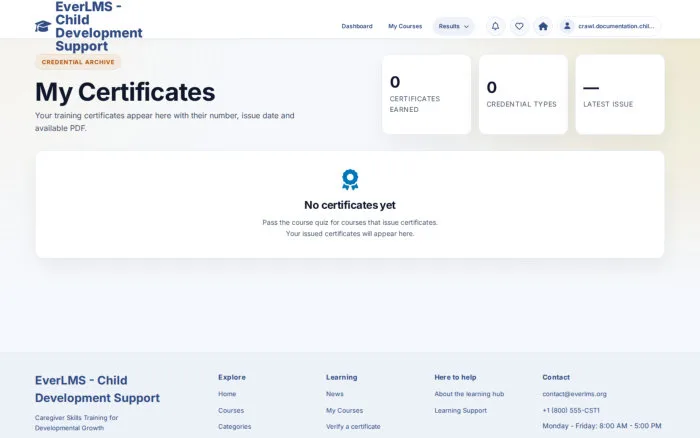The image size is (700, 438).
Task: Click the My Certificates heading
Action: coord(125,92)
